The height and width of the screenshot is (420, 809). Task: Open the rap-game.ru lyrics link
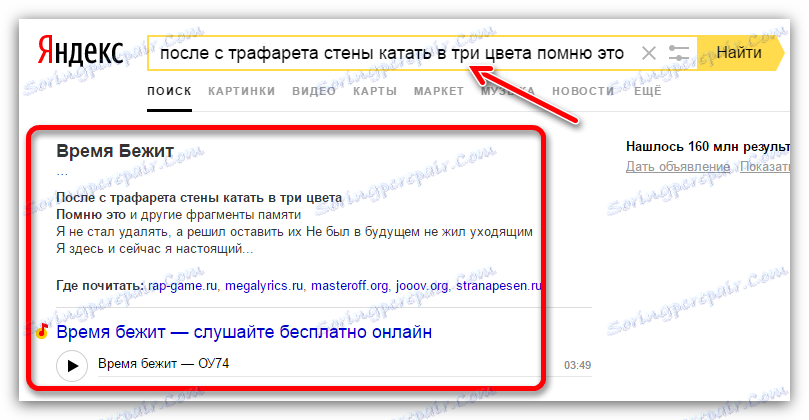pos(182,285)
